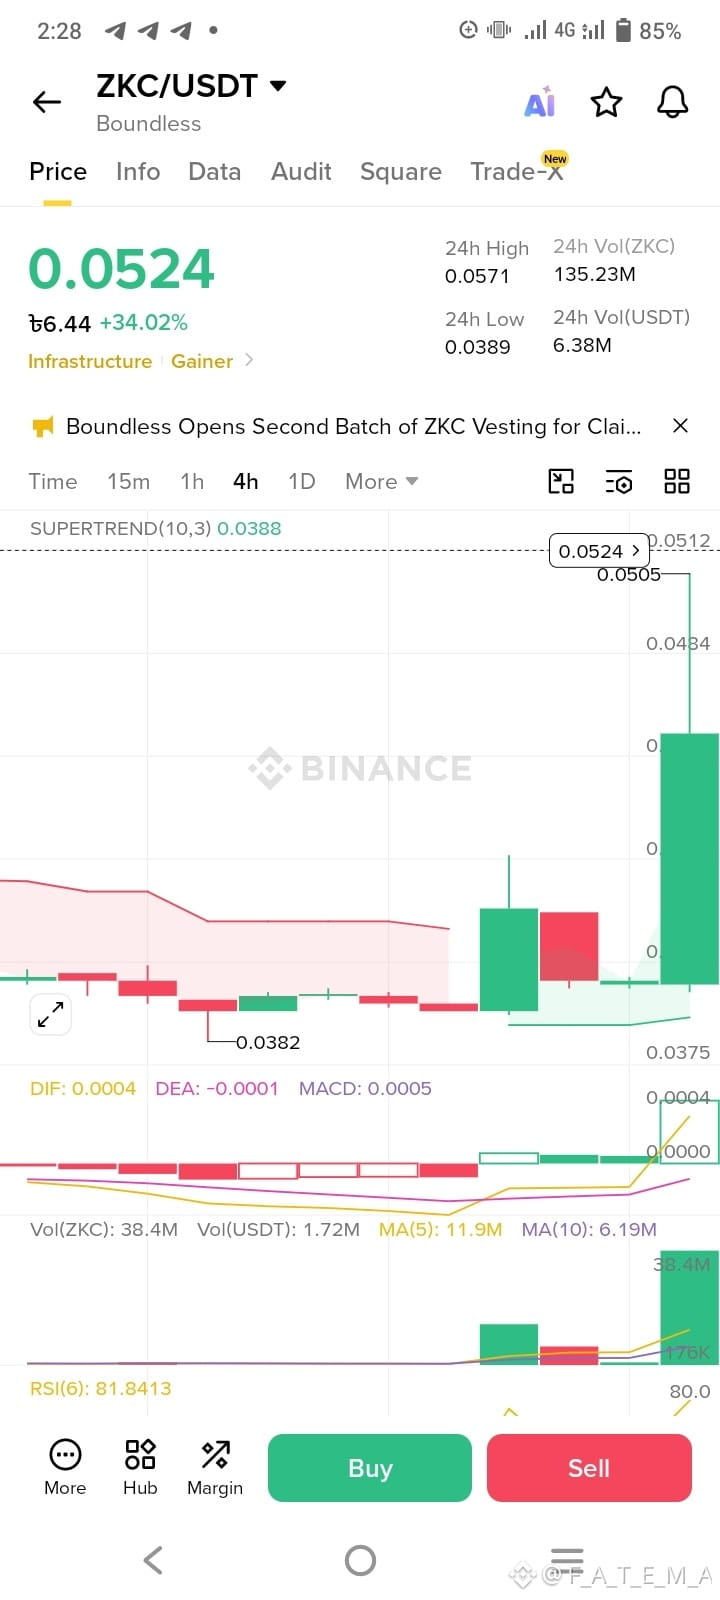Tap the 24h High value 0.0571
The width and height of the screenshot is (720, 1600).
[477, 276]
